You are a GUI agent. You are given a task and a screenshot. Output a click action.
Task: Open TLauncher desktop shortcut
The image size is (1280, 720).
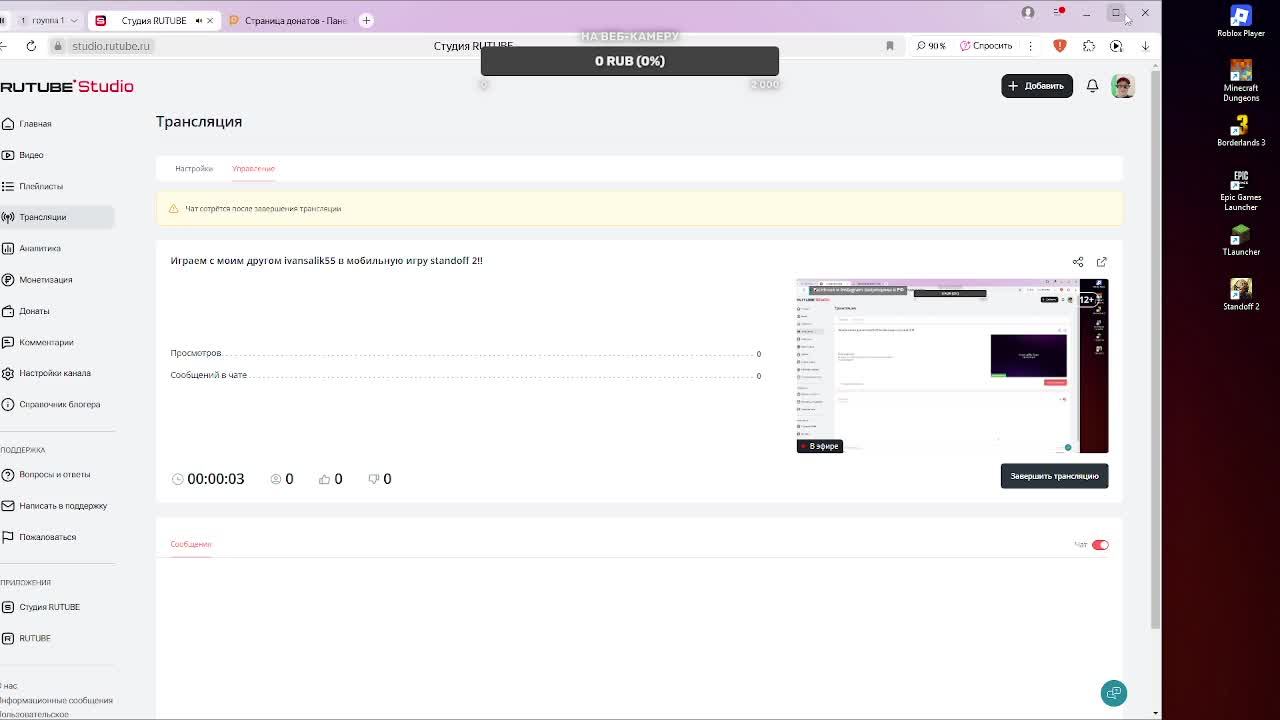(x=1241, y=240)
